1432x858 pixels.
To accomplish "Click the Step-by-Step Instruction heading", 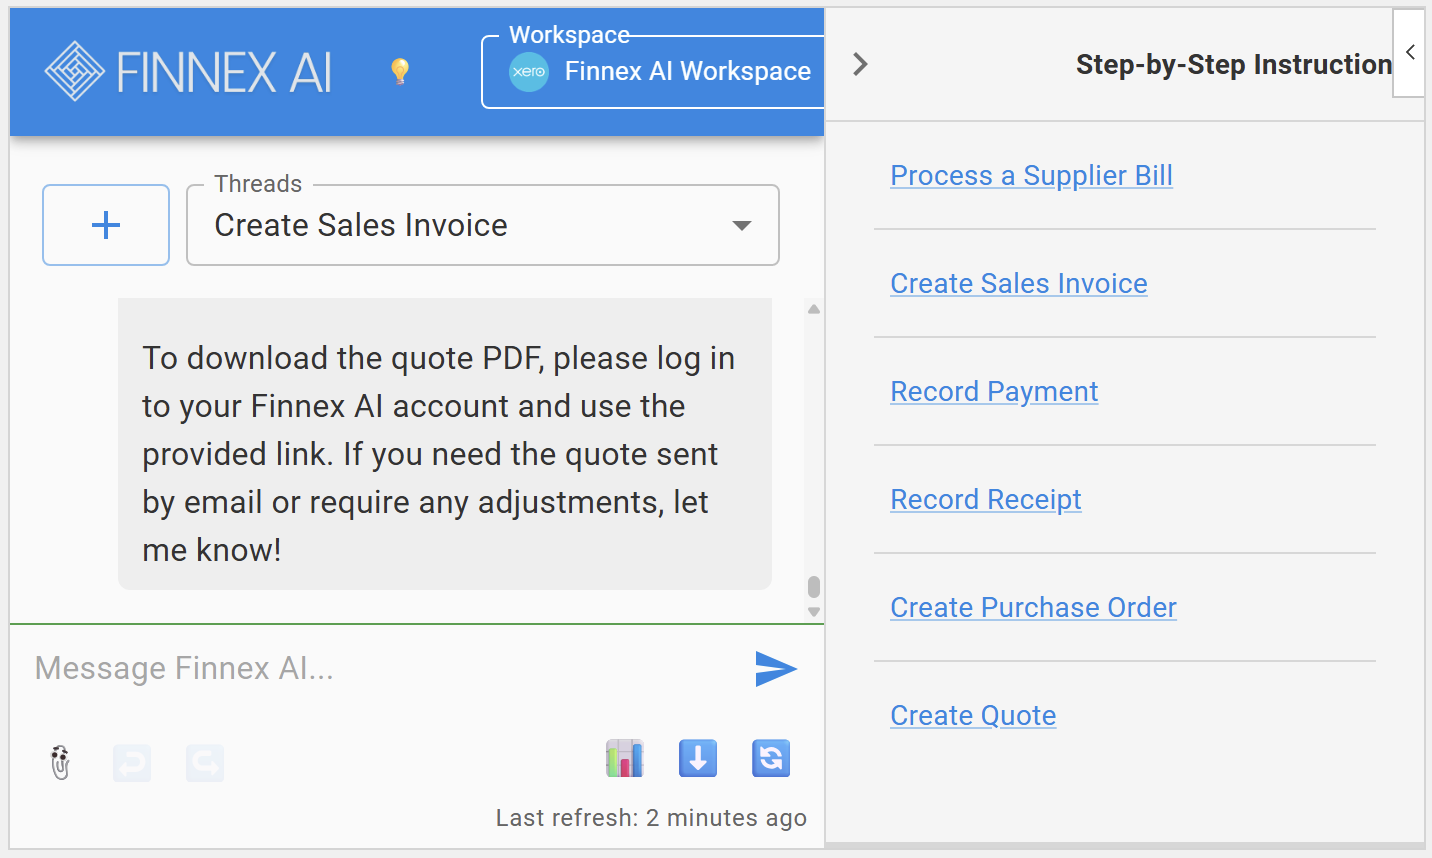I will pyautogui.click(x=1234, y=65).
